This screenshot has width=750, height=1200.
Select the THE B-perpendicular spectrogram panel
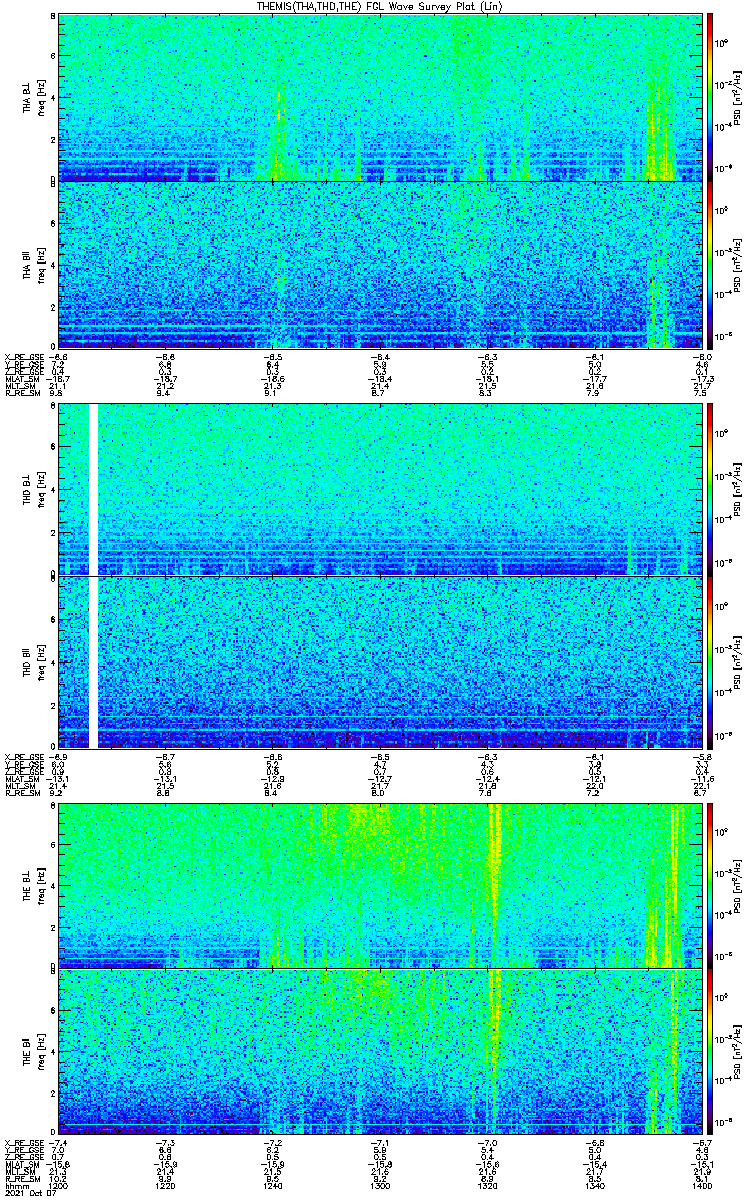click(381, 884)
